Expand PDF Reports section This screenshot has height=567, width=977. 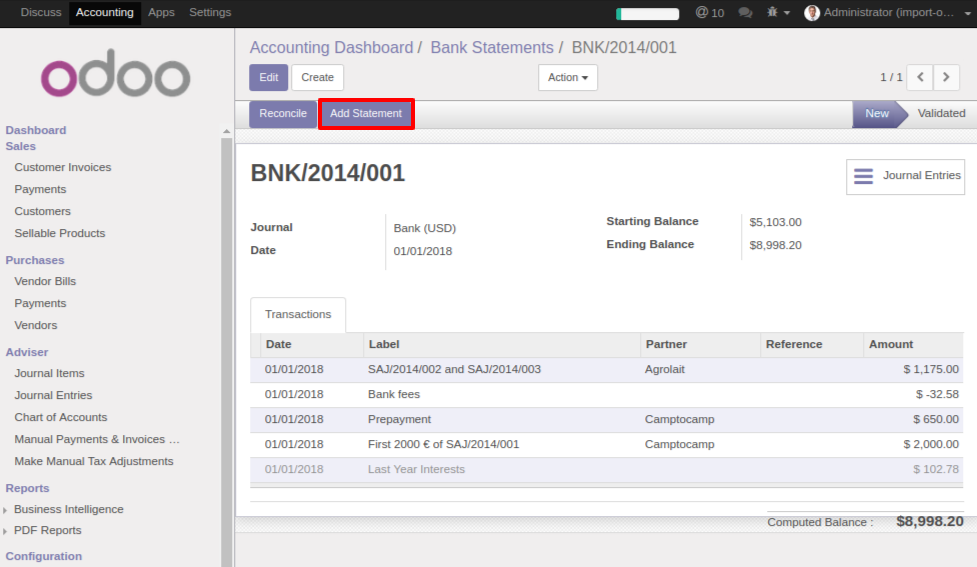click(47, 530)
